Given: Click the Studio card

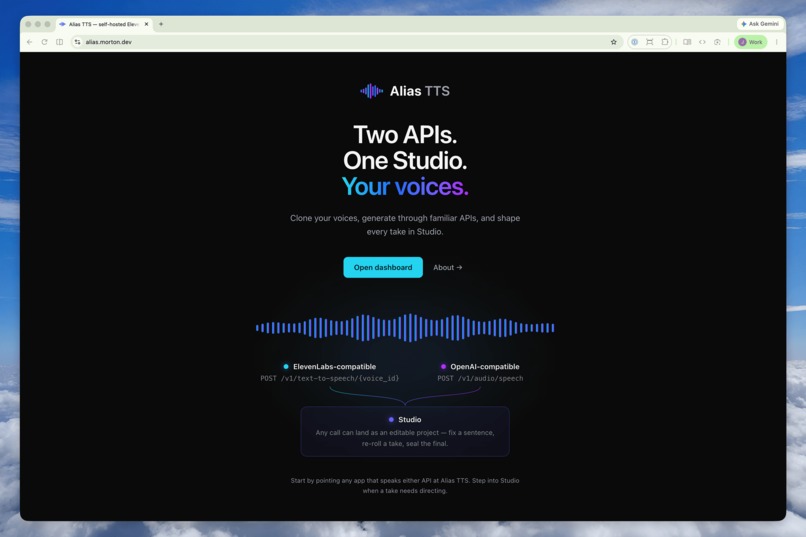Looking at the screenshot, I should (405, 431).
